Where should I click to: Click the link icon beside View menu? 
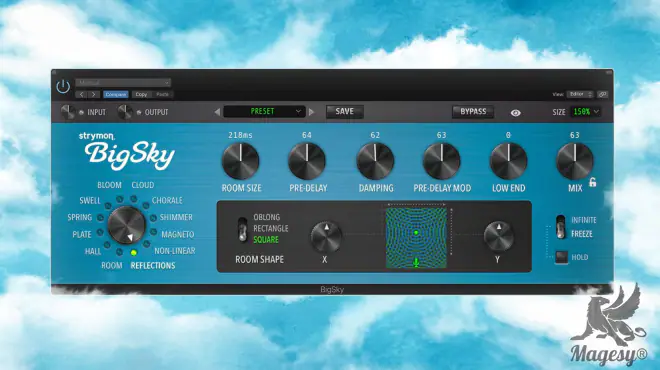602,94
